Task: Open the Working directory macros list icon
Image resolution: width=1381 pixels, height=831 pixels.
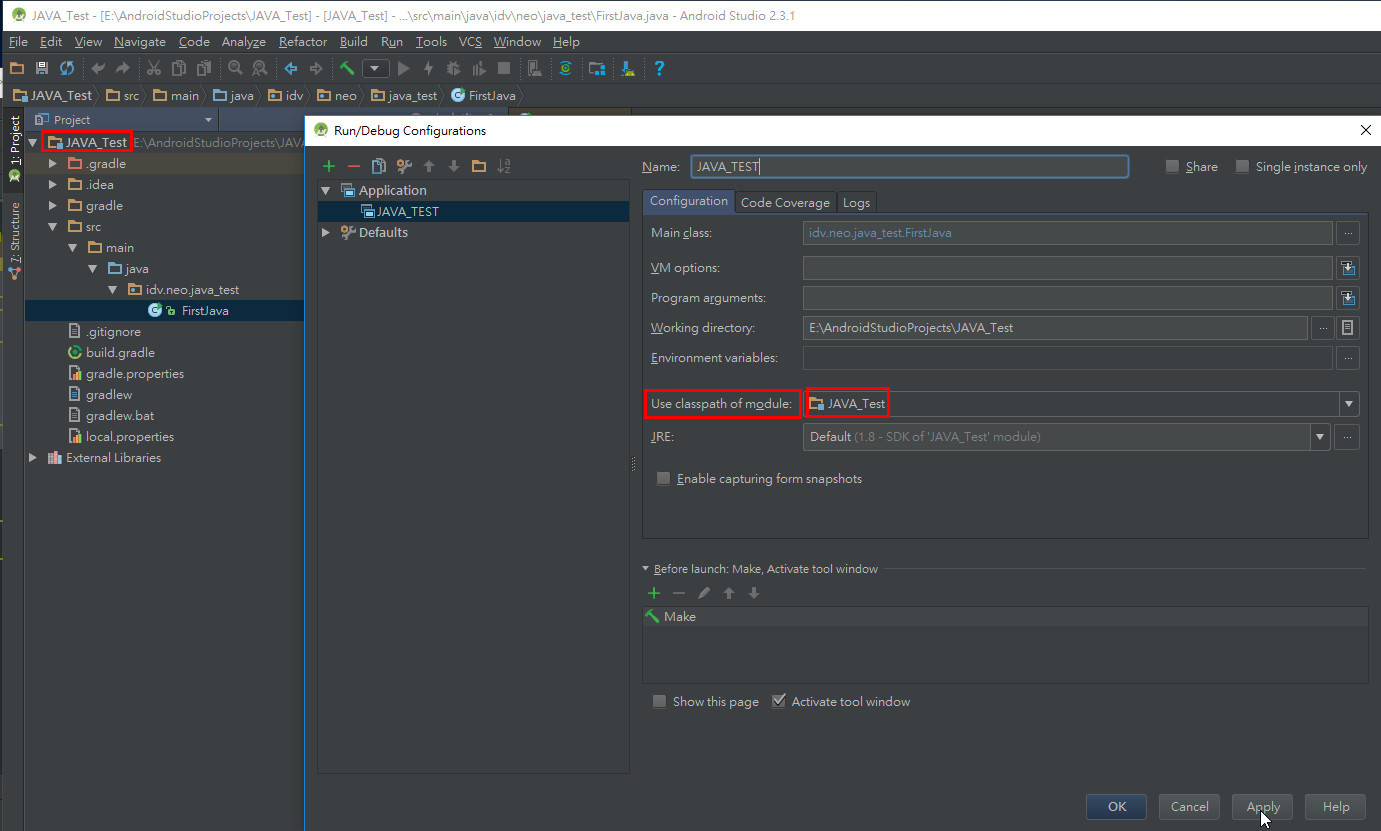Action: pyautogui.click(x=1348, y=328)
